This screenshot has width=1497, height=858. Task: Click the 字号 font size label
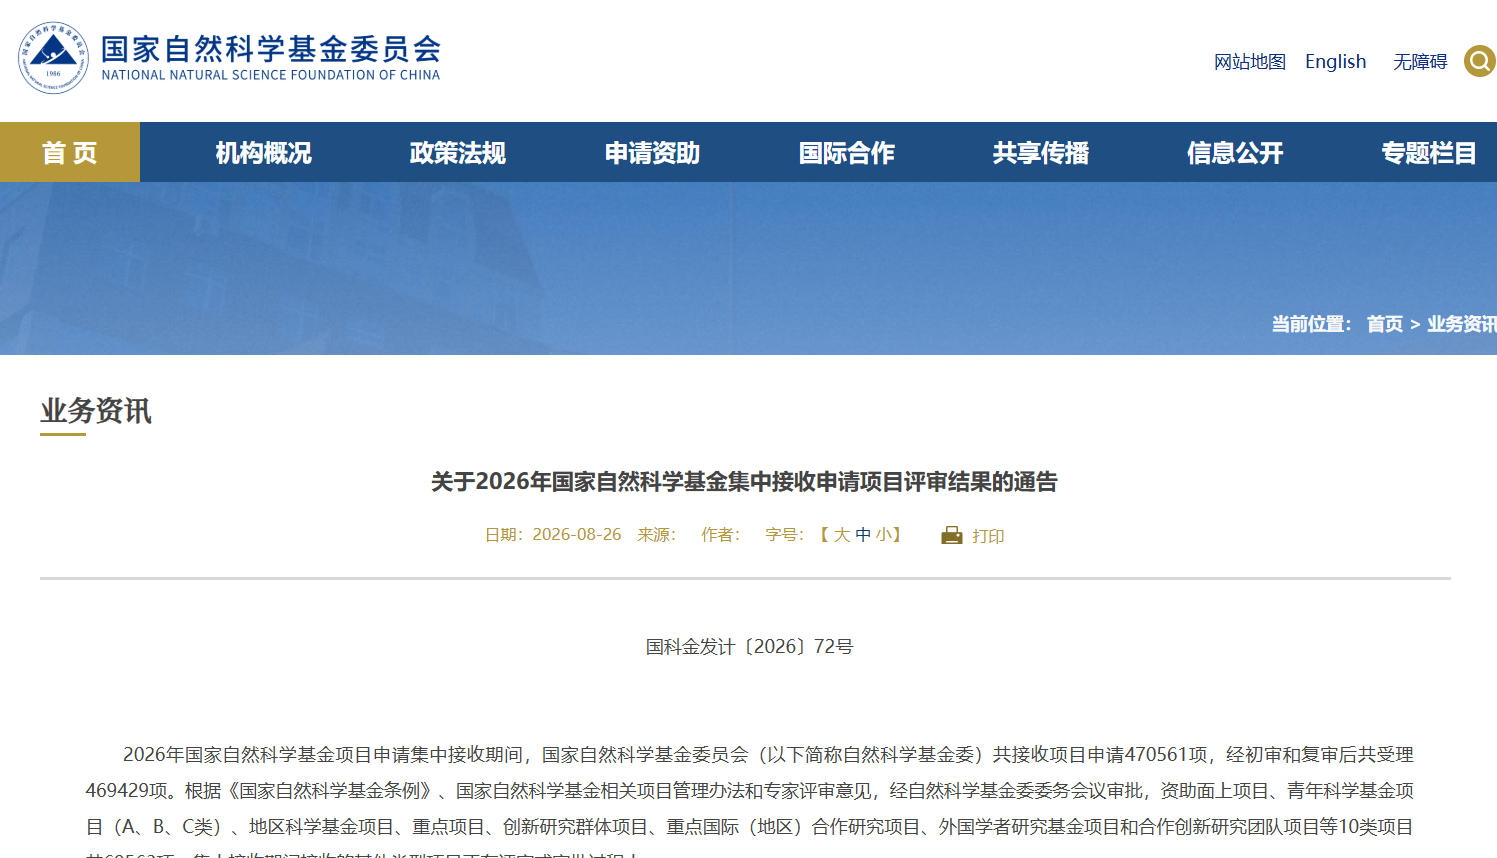[784, 535]
